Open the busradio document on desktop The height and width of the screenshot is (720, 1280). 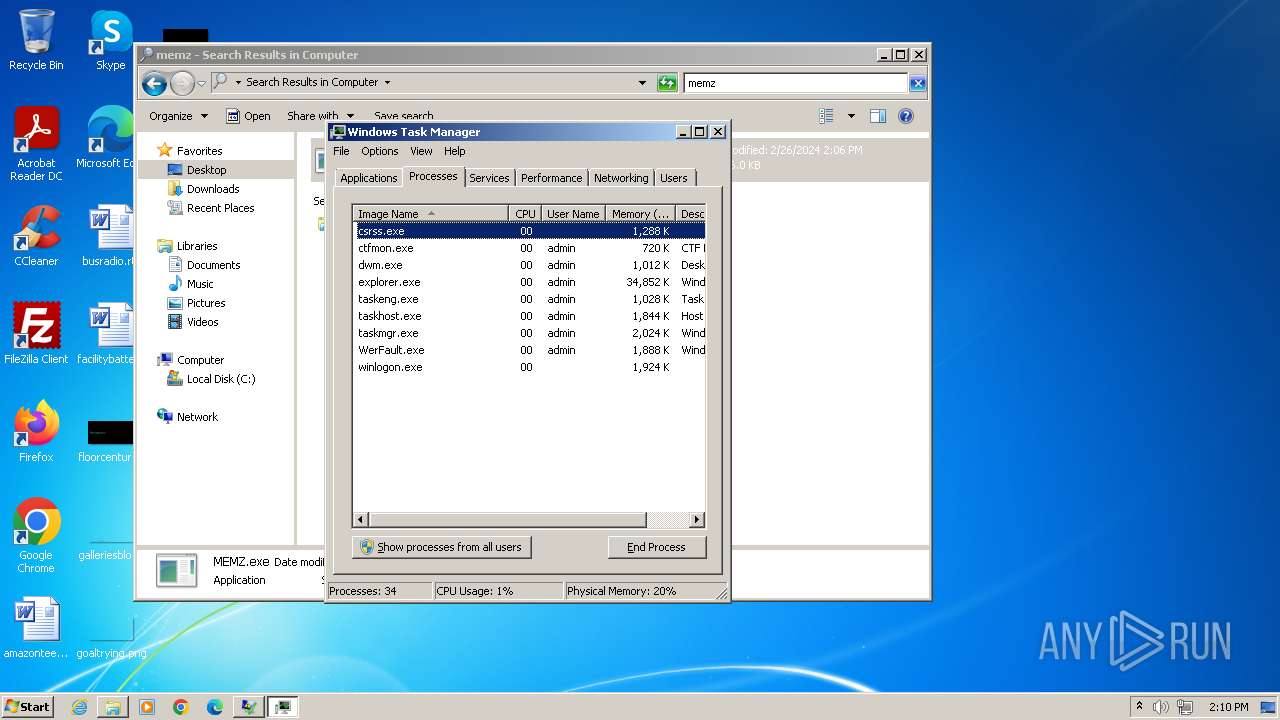tap(109, 237)
